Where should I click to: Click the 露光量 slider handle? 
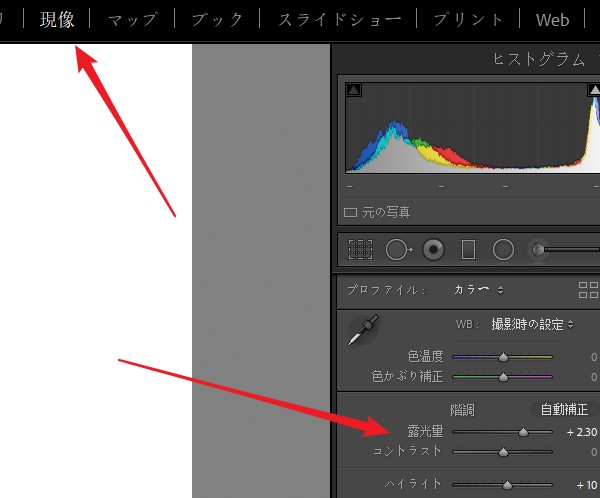pyautogui.click(x=523, y=432)
